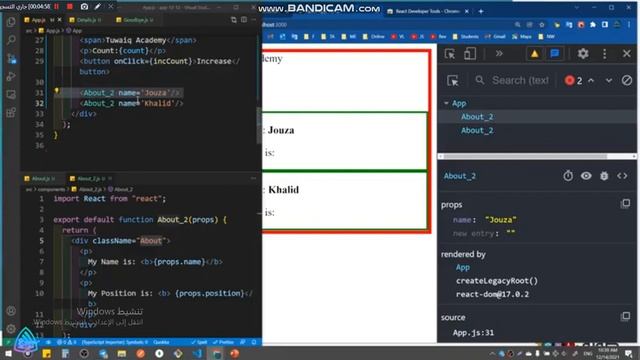Switch to Goodbye.js editor tab
The image size is (640, 360).
(135, 20)
